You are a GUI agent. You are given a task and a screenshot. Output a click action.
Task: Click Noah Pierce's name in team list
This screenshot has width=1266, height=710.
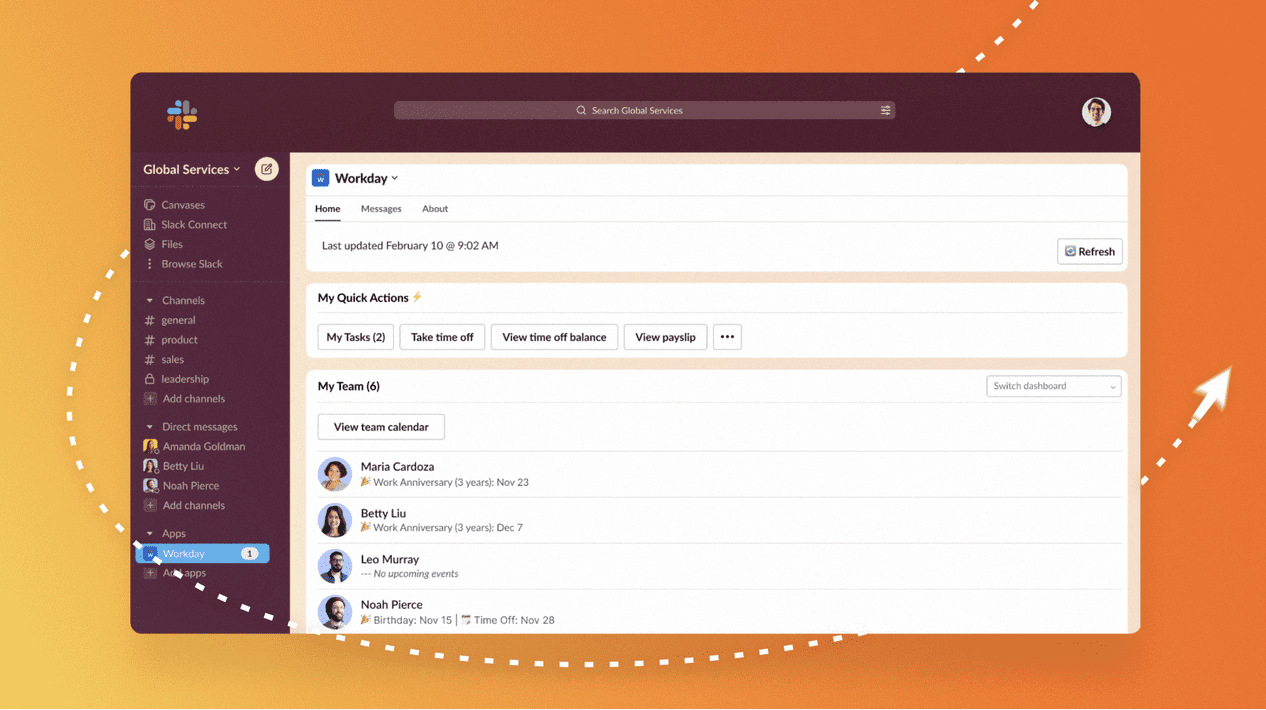pyautogui.click(x=391, y=605)
